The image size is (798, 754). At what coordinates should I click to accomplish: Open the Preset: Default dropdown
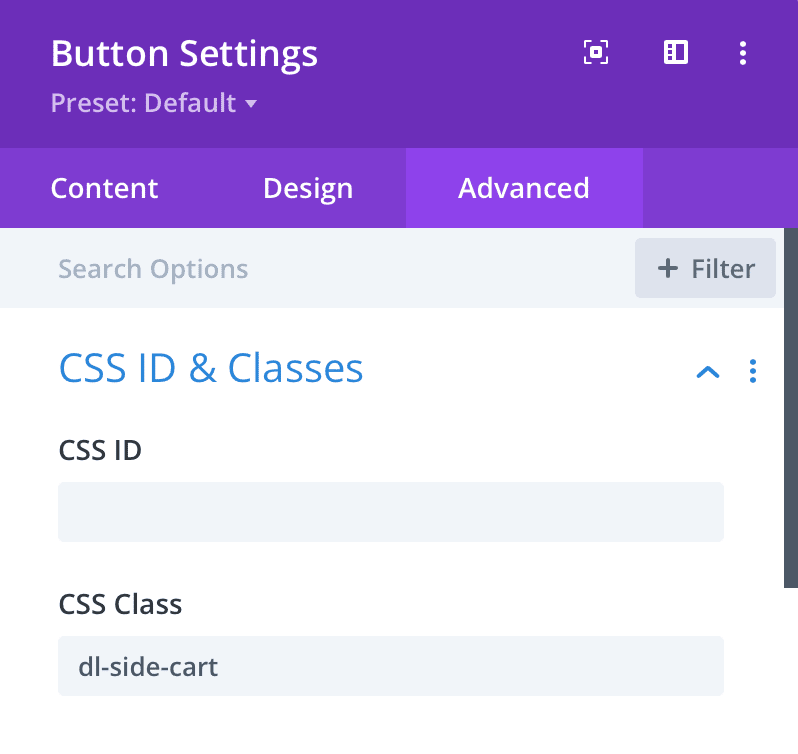(154, 103)
